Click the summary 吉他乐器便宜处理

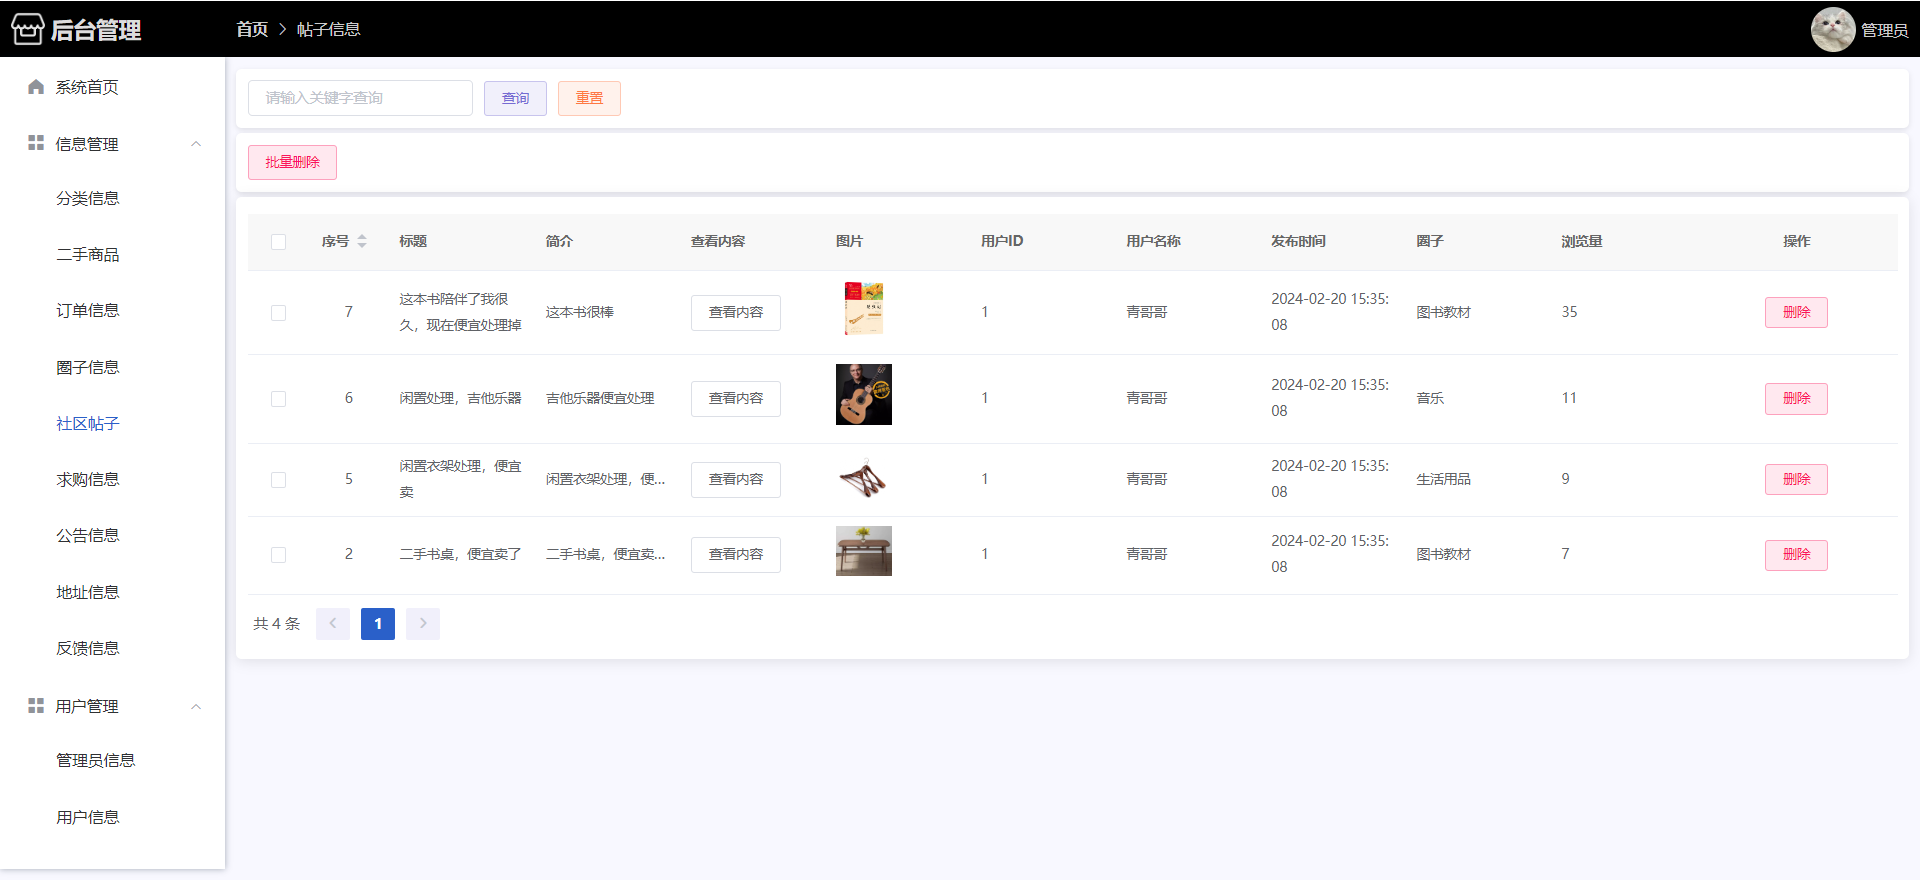point(600,399)
